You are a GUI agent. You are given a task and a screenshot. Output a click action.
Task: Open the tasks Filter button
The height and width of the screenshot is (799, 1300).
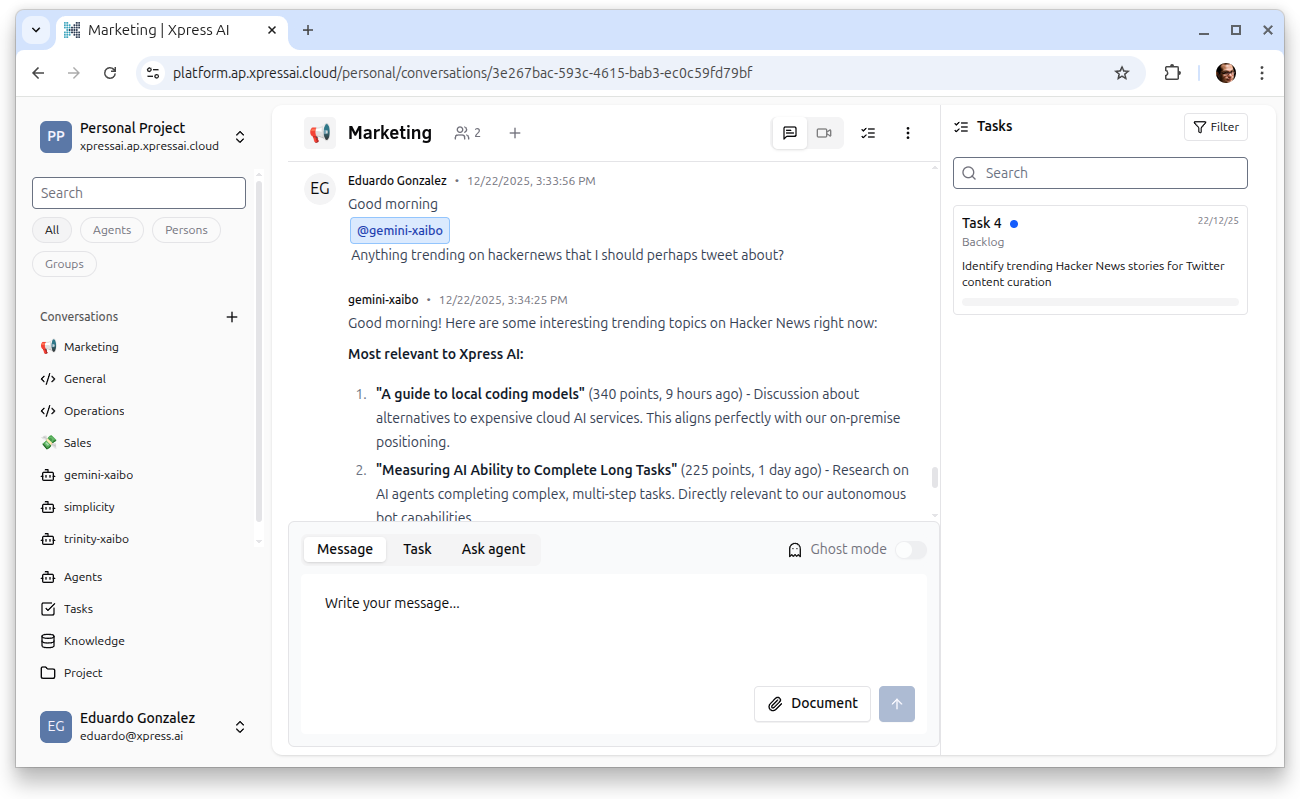(1216, 127)
